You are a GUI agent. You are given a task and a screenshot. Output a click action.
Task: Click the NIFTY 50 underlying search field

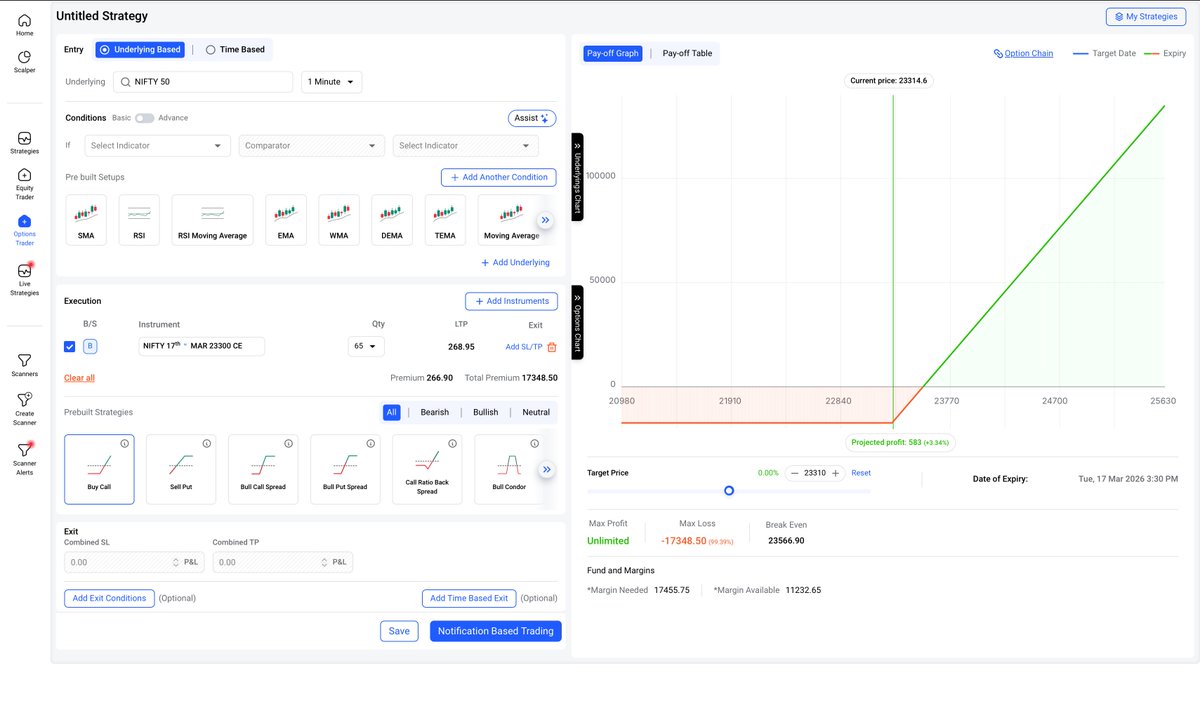pyautogui.click(x=203, y=82)
